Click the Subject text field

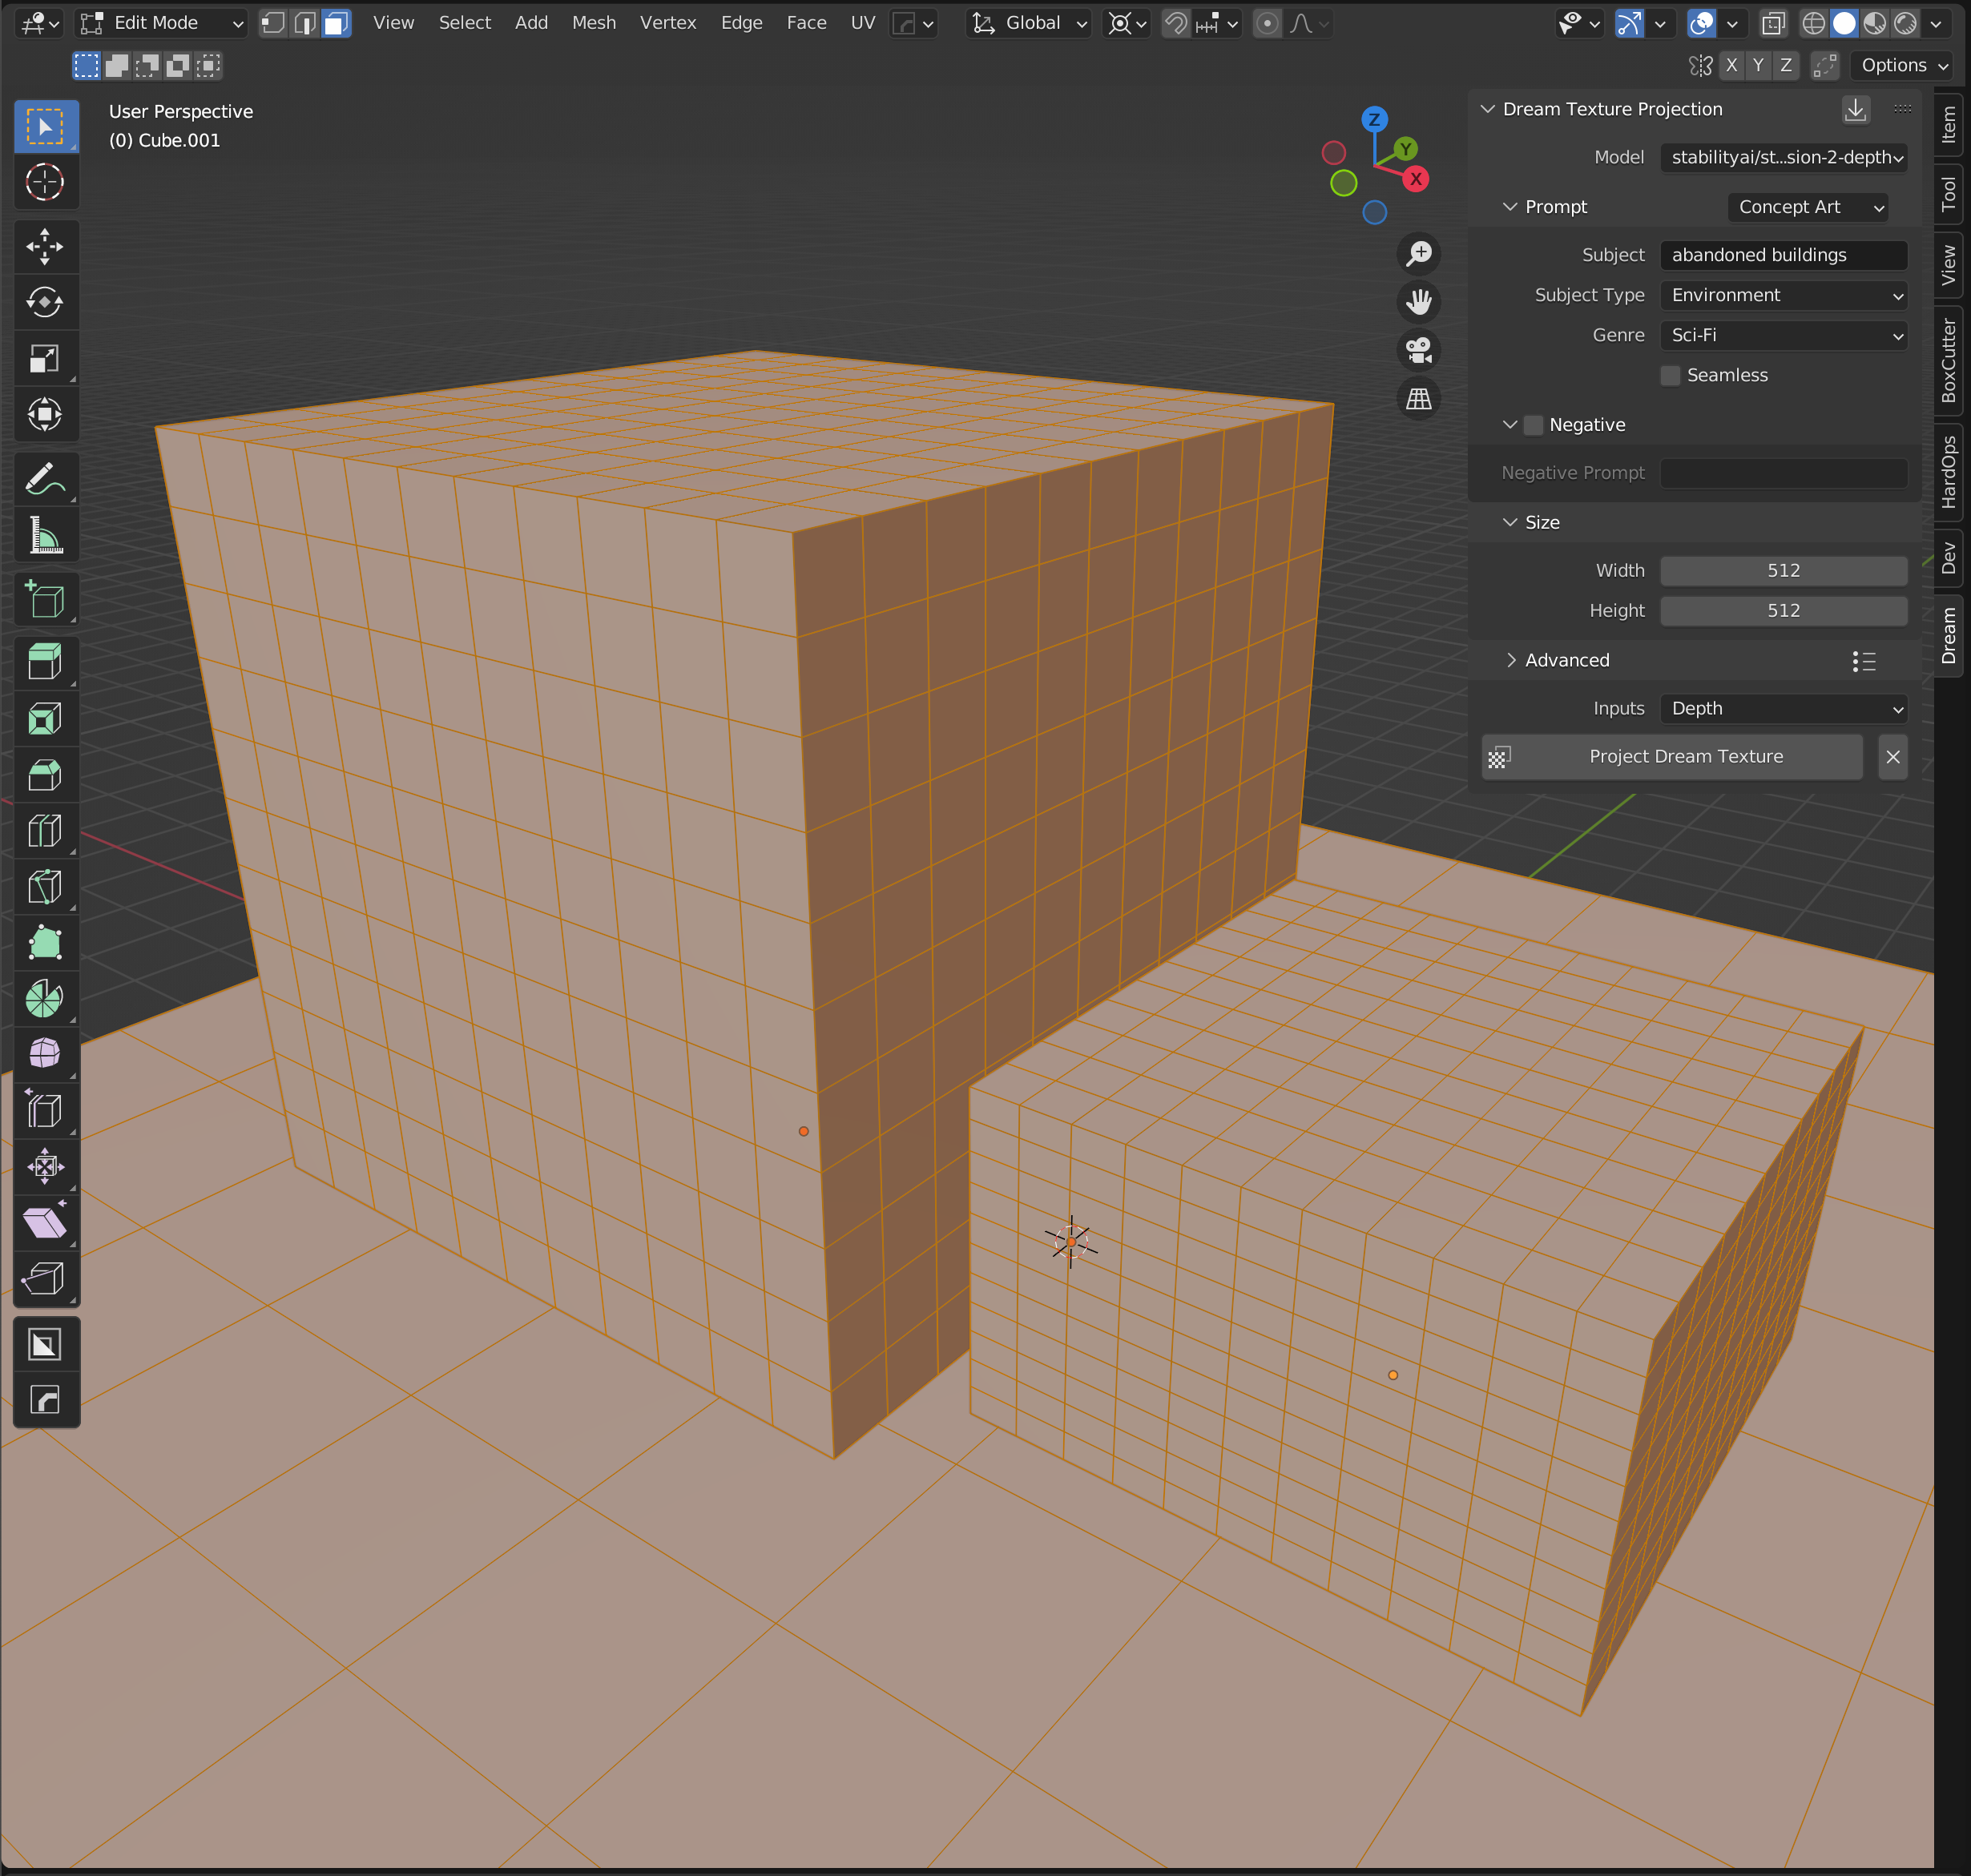click(x=1783, y=255)
